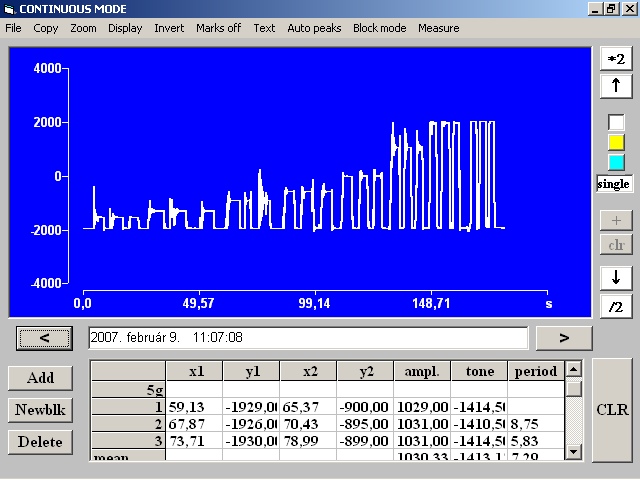This screenshot has height=480, width=640.
Task: Click the date and time field
Action: click(x=308, y=338)
